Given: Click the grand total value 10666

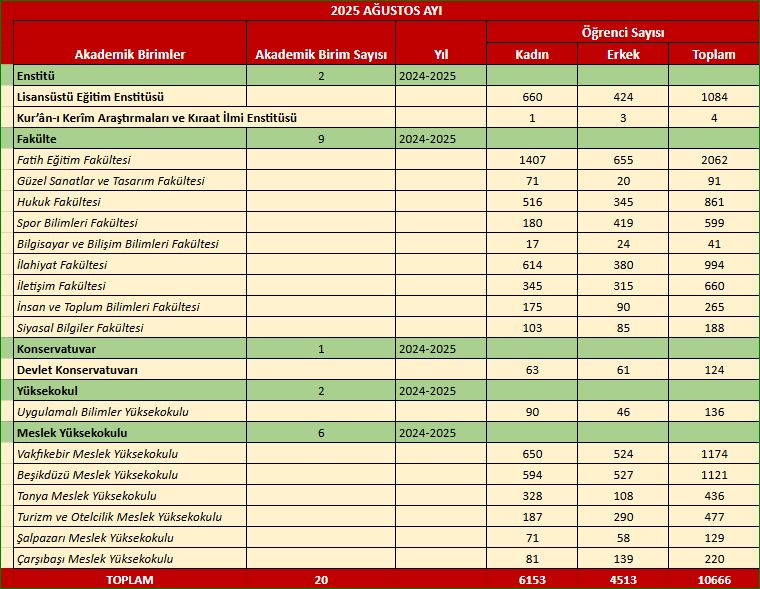Looking at the screenshot, I should (714, 579).
